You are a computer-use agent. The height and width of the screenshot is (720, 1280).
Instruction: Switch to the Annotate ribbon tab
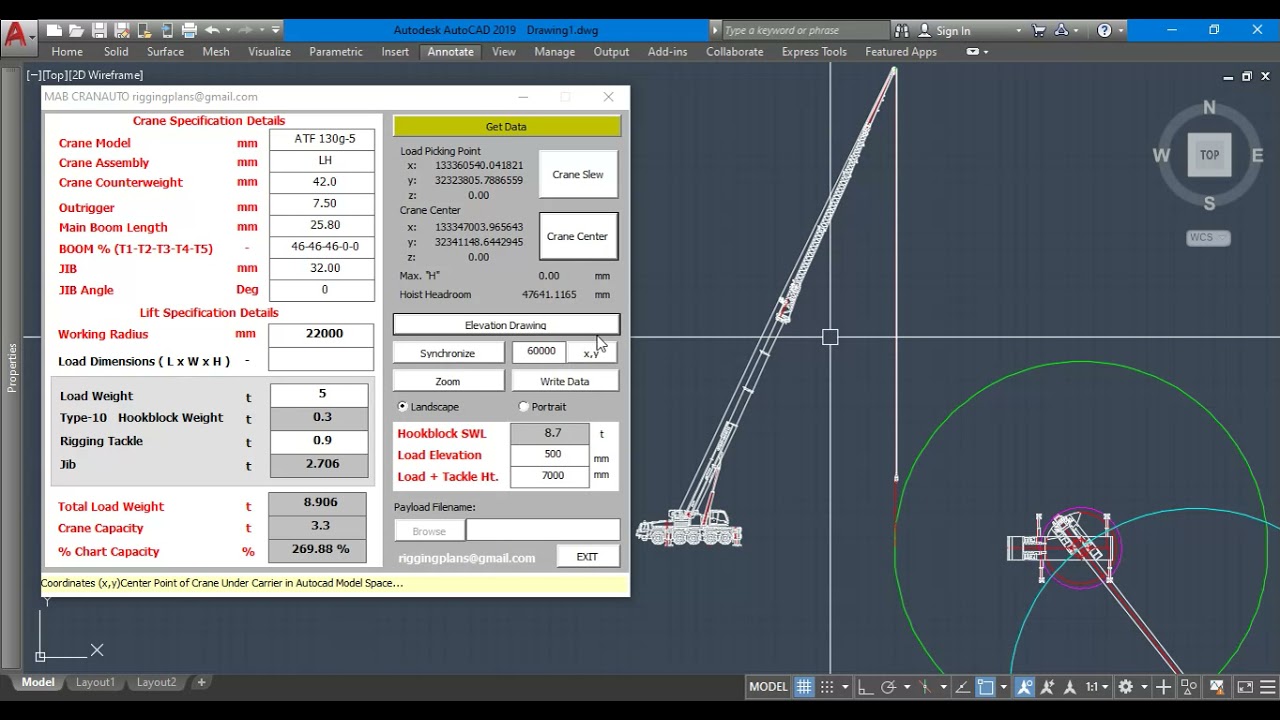click(450, 52)
